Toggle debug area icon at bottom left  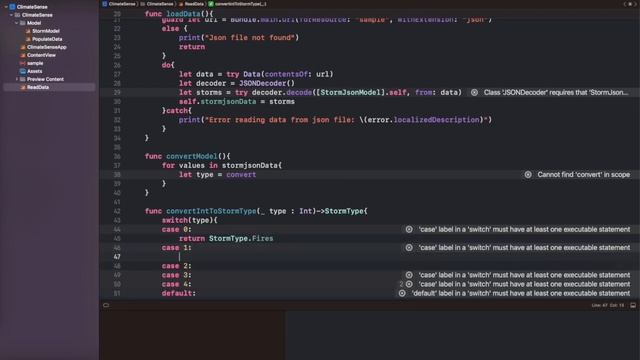coord(106,305)
